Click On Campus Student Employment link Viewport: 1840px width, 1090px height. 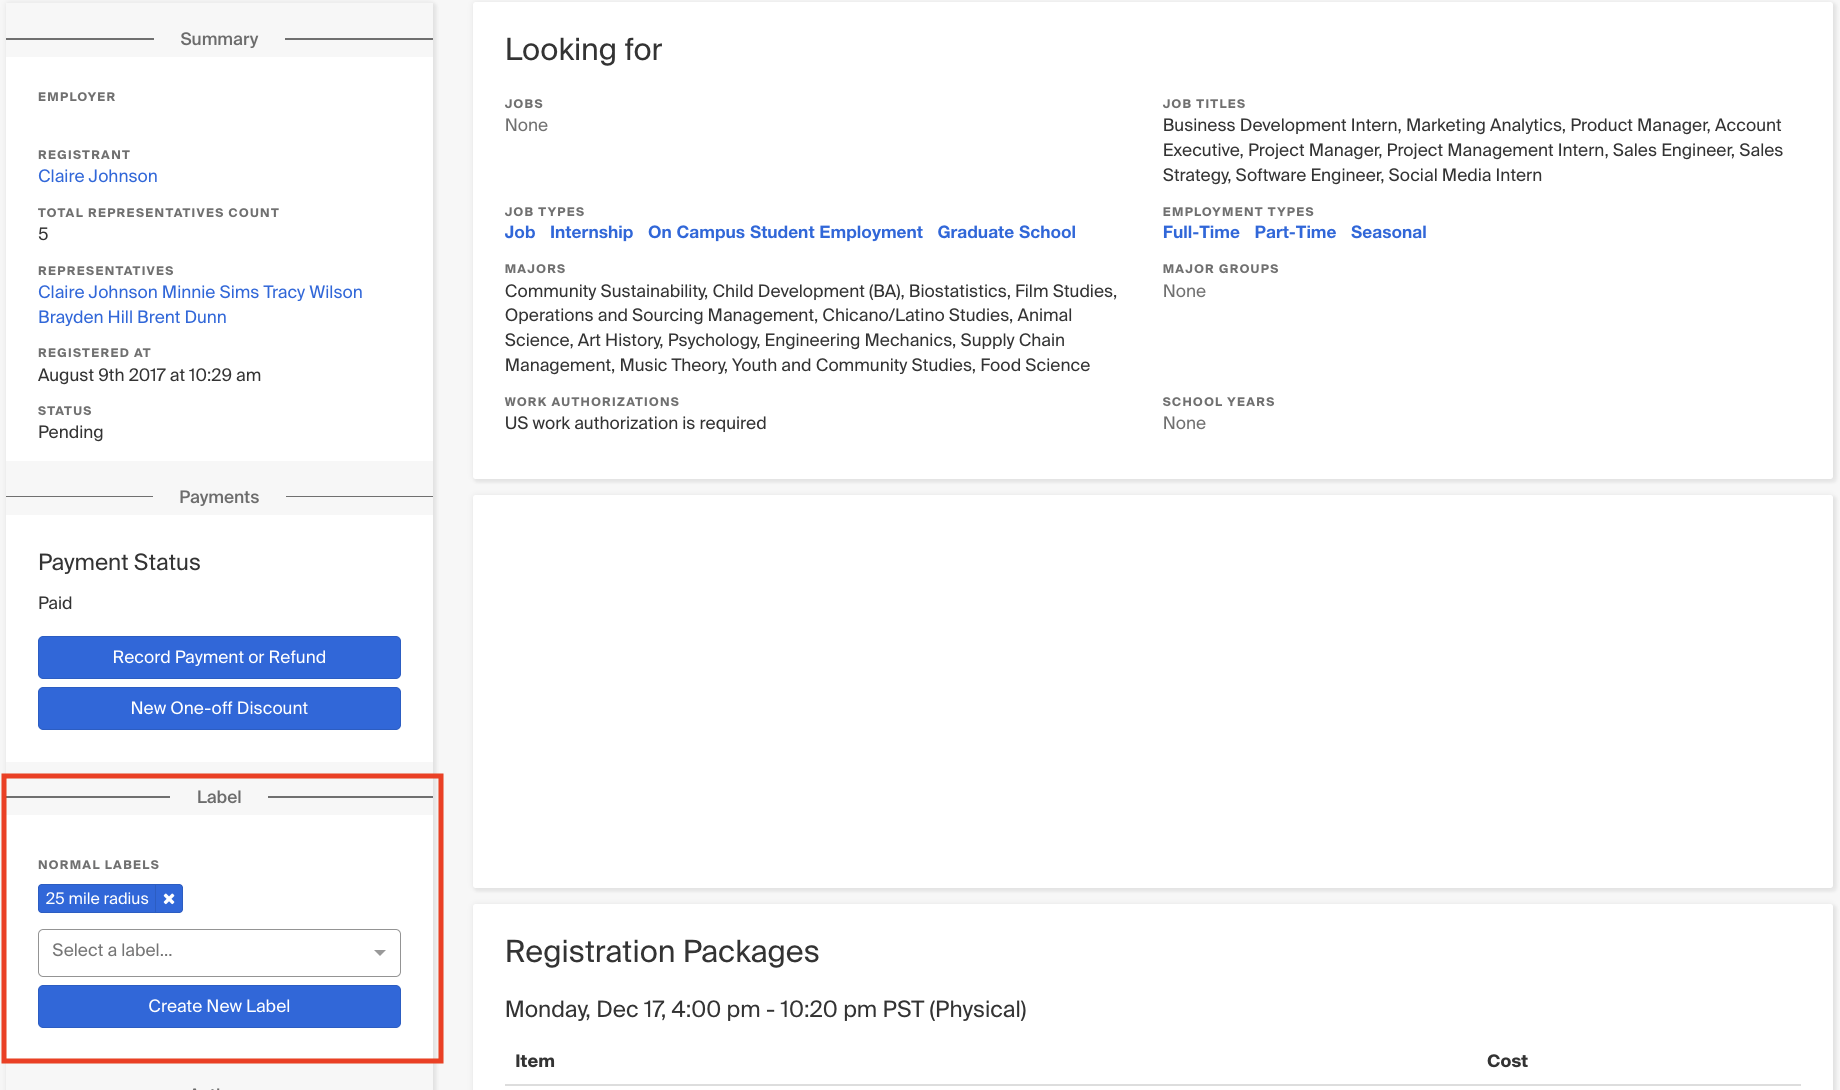pyautogui.click(x=785, y=232)
